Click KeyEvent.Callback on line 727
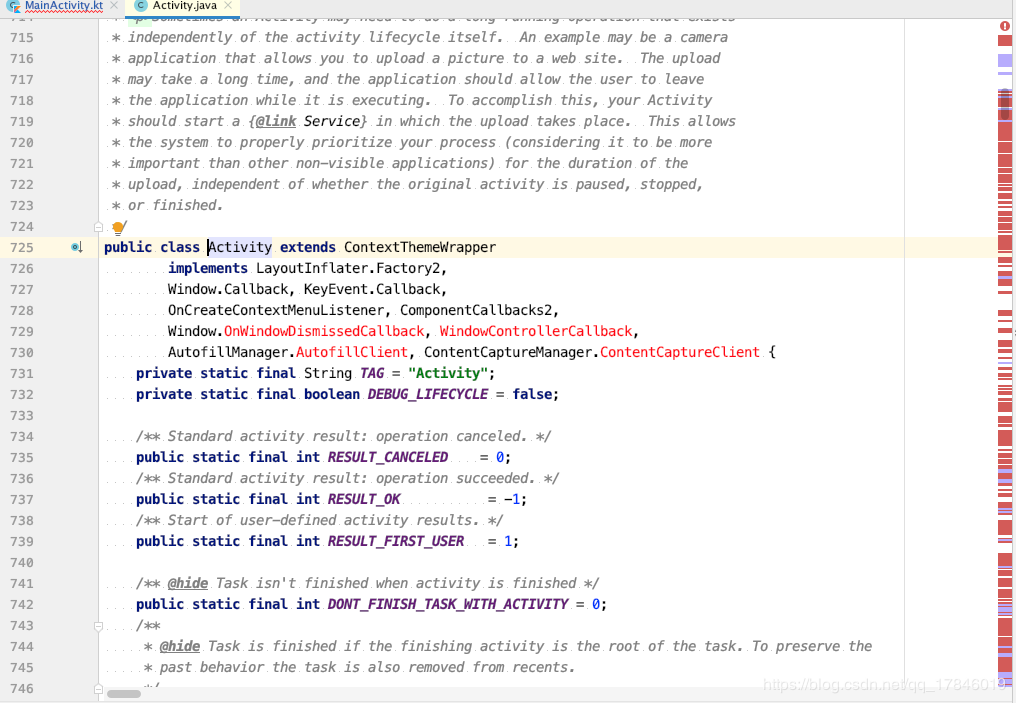 point(371,290)
